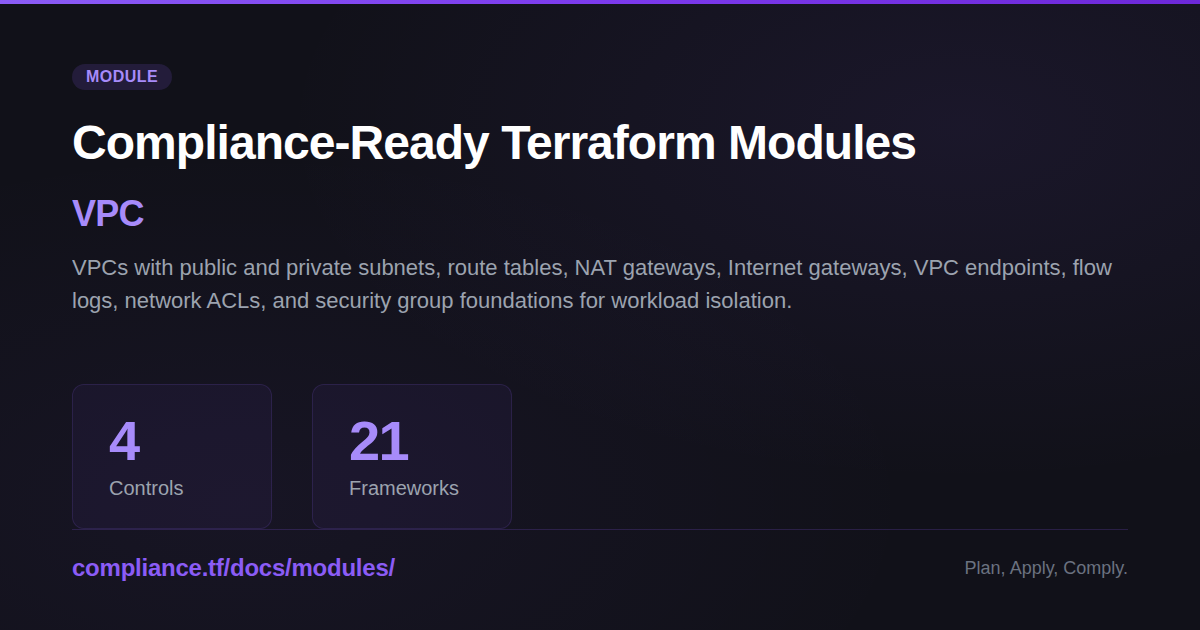Open the 4 Controls stat card
1200x630 pixels.
point(172,456)
